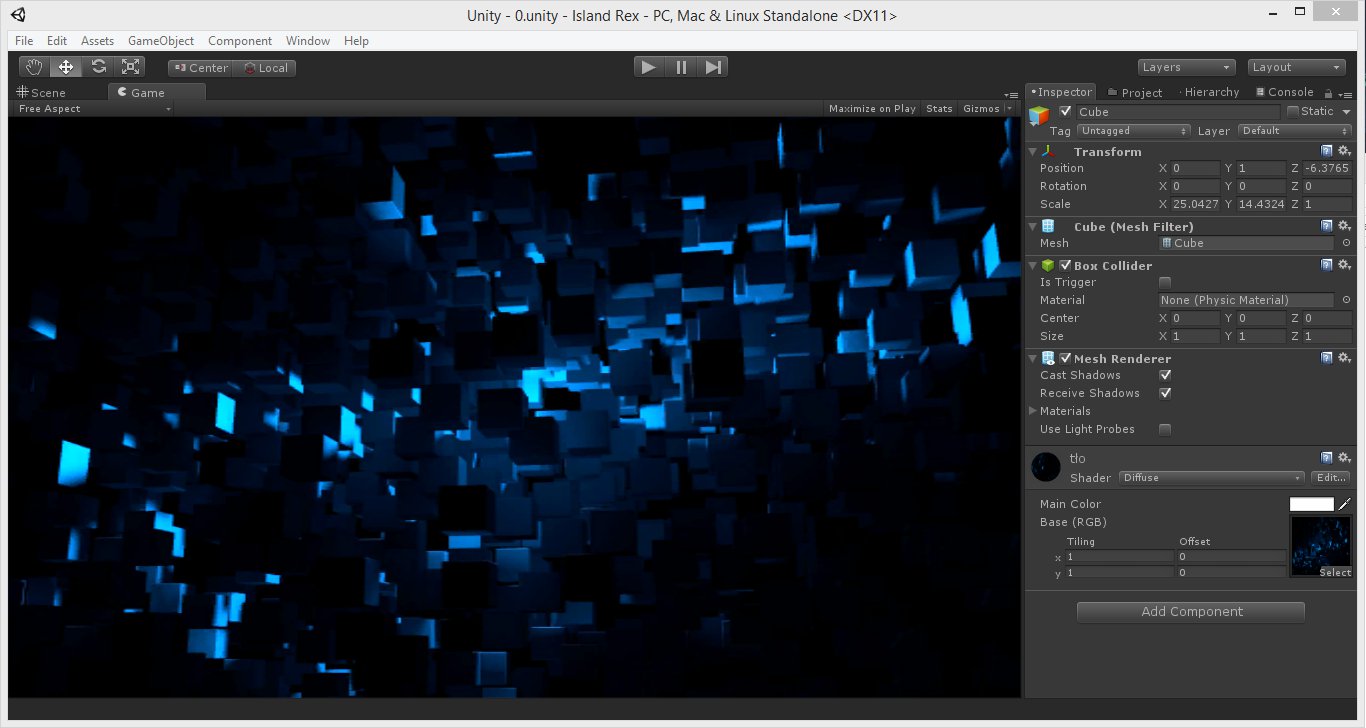Toggle the Cube active checkbox
The image size is (1366, 728).
click(x=1066, y=112)
